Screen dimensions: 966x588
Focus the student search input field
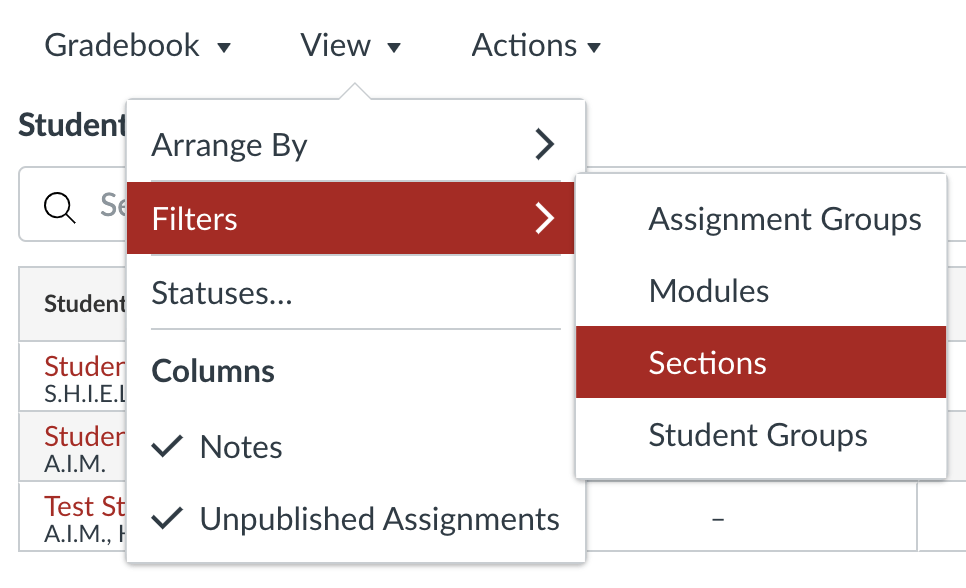tap(112, 206)
